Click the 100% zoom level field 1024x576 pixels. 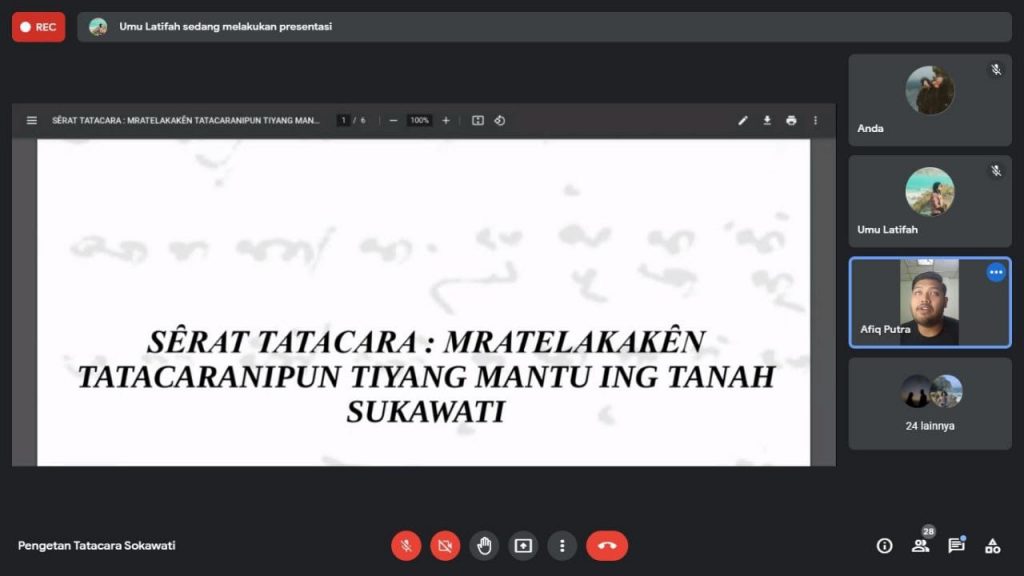click(419, 120)
